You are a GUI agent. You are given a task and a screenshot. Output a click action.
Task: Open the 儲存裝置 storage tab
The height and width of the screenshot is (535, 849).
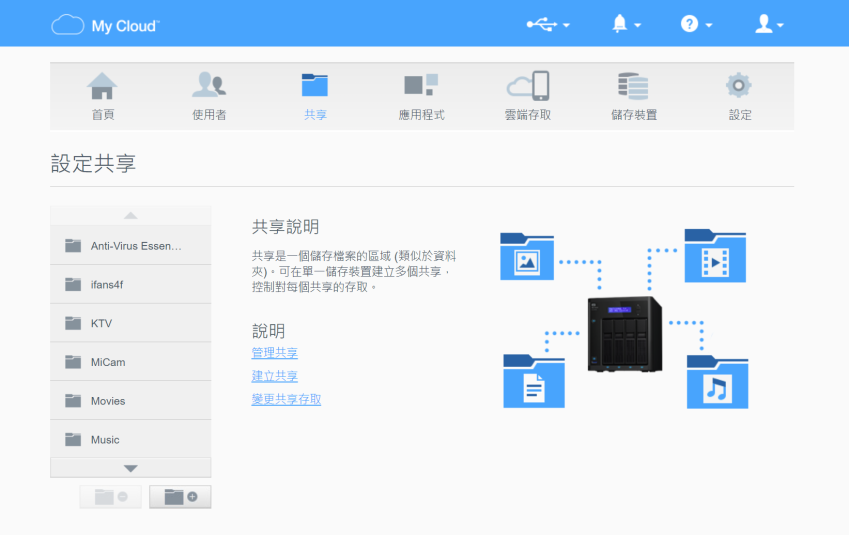pos(634,96)
